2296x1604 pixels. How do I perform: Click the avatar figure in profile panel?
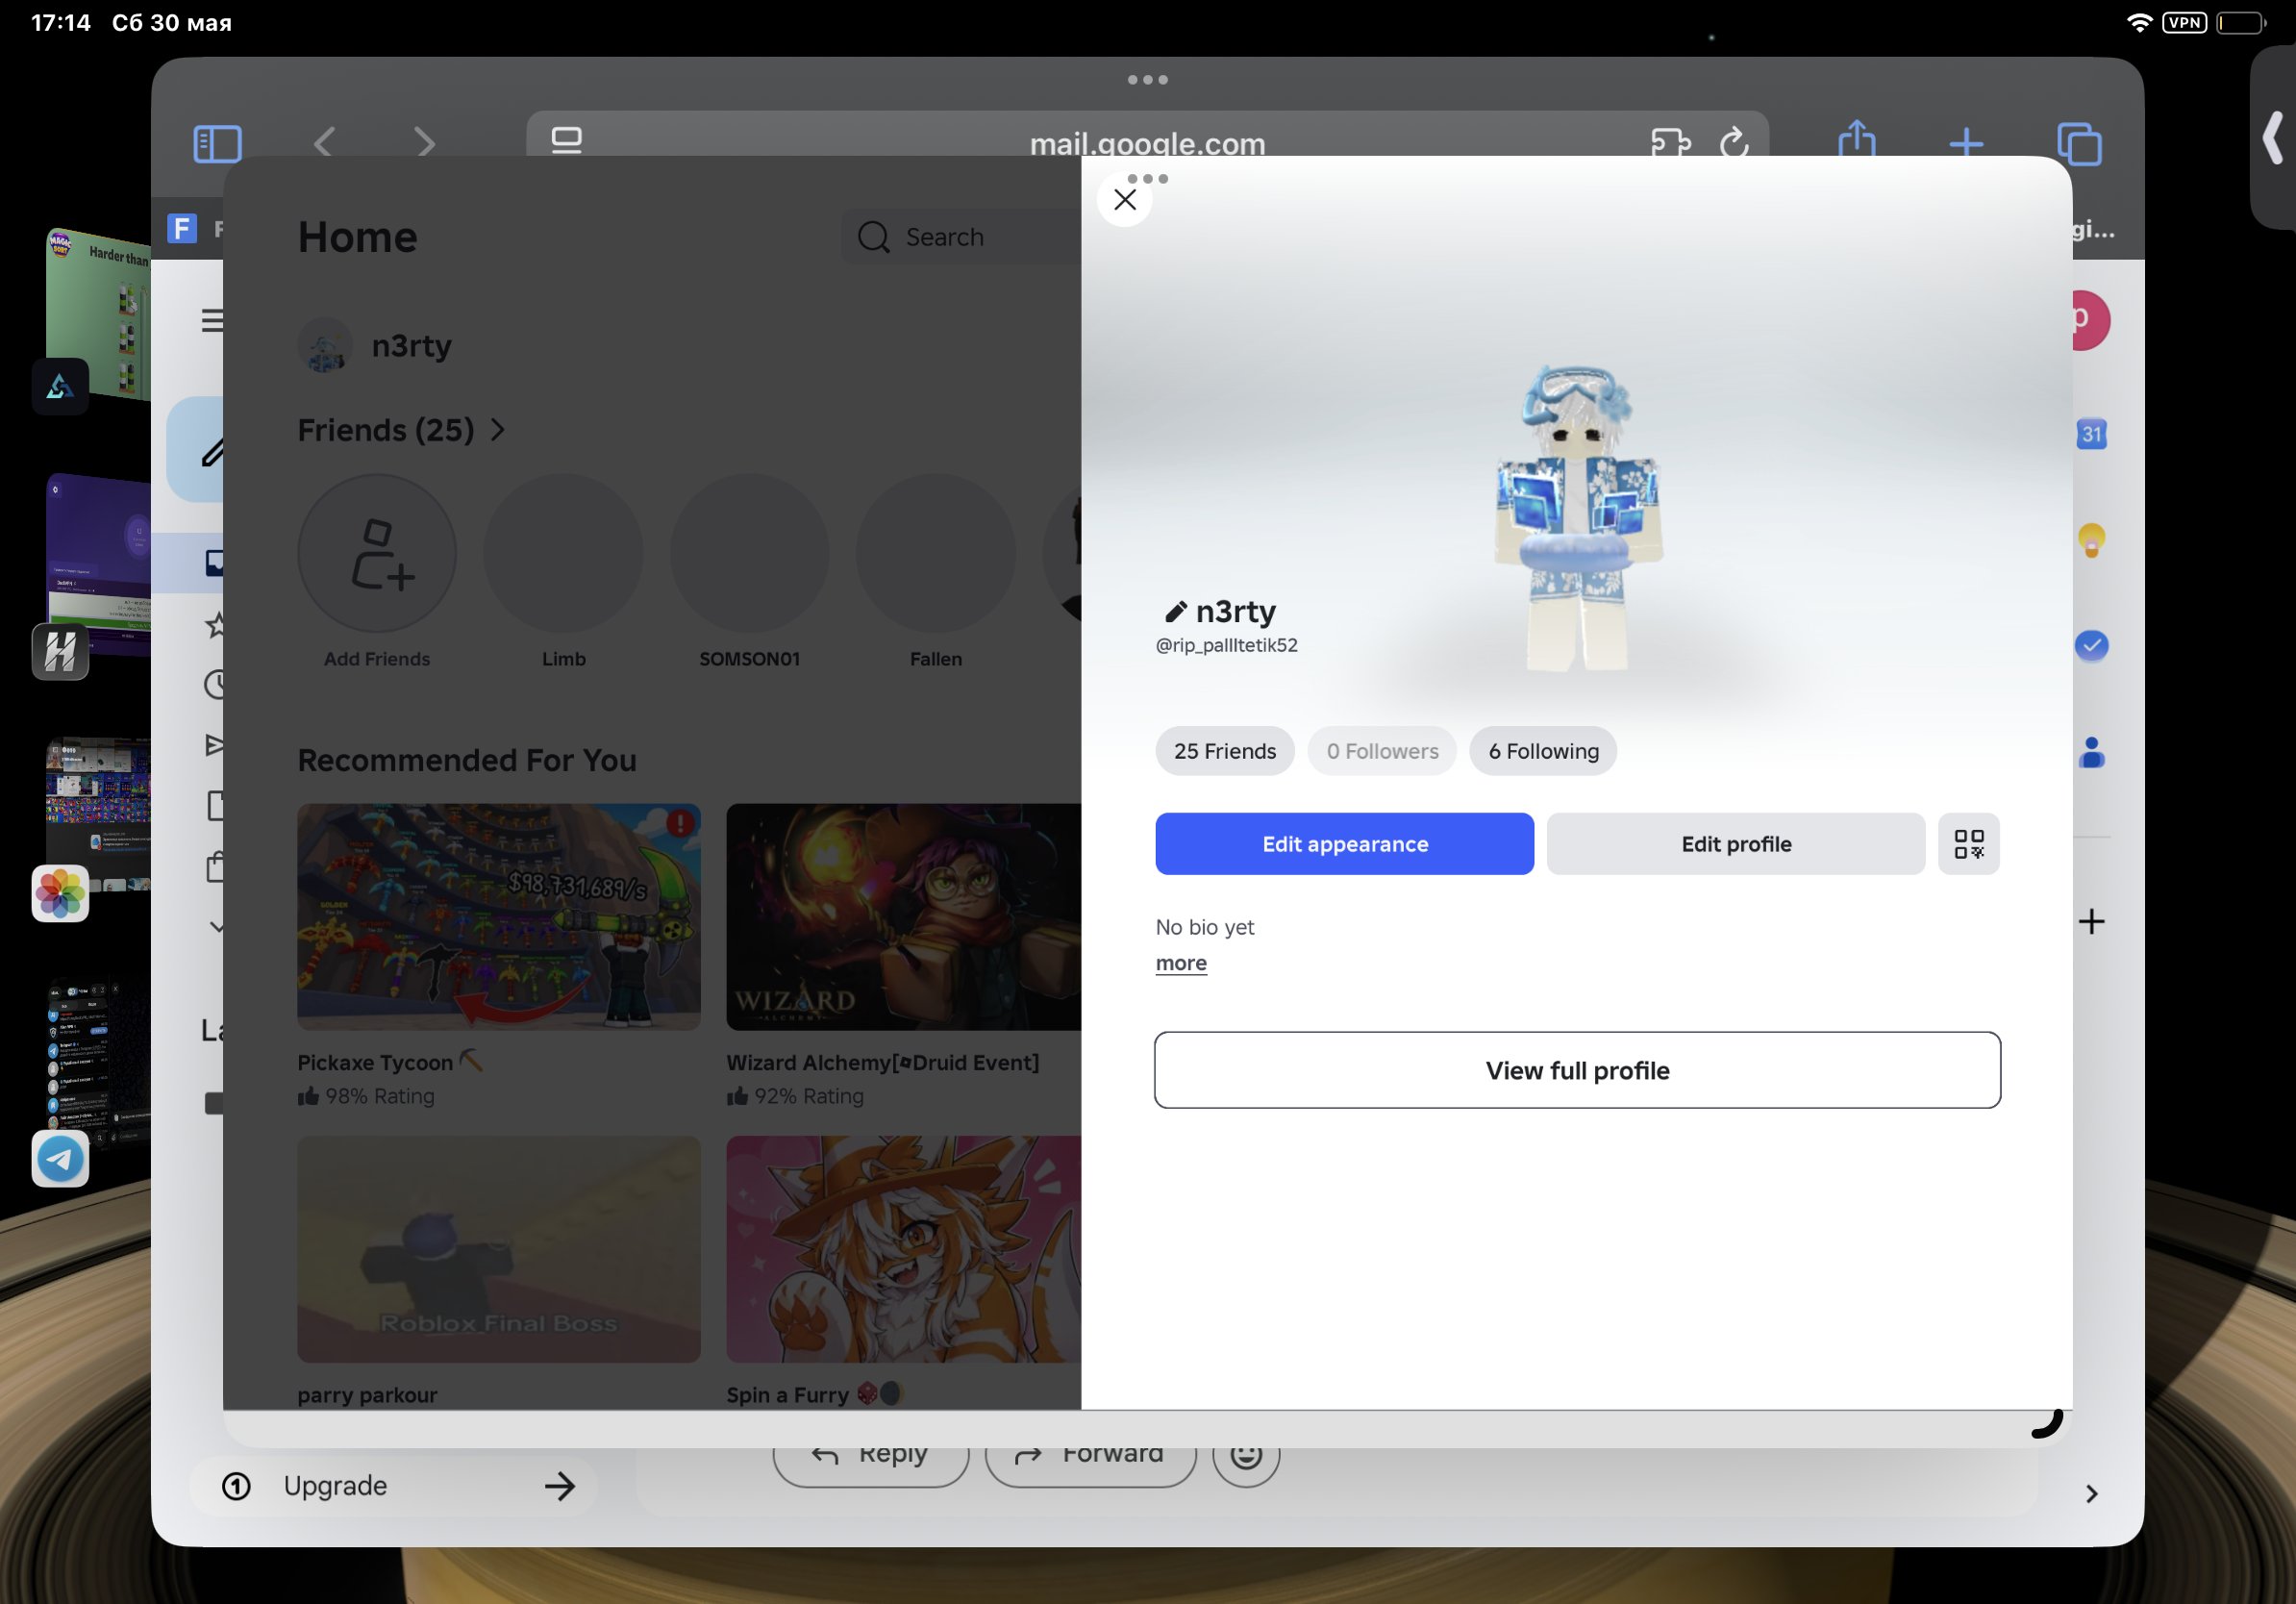1578,517
